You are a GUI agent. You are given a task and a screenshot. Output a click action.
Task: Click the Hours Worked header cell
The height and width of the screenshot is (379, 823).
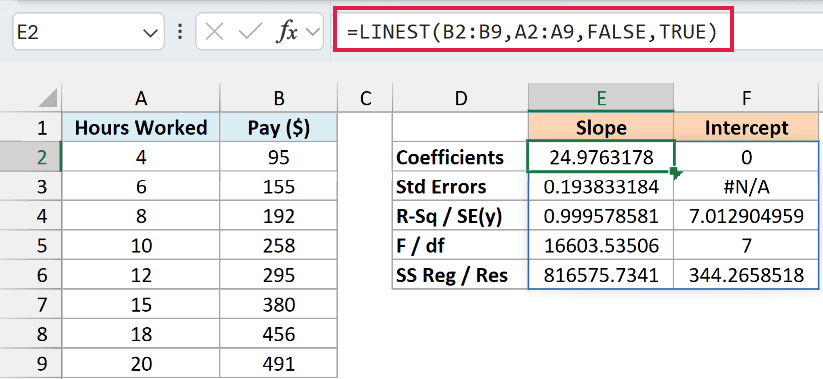pos(141,128)
